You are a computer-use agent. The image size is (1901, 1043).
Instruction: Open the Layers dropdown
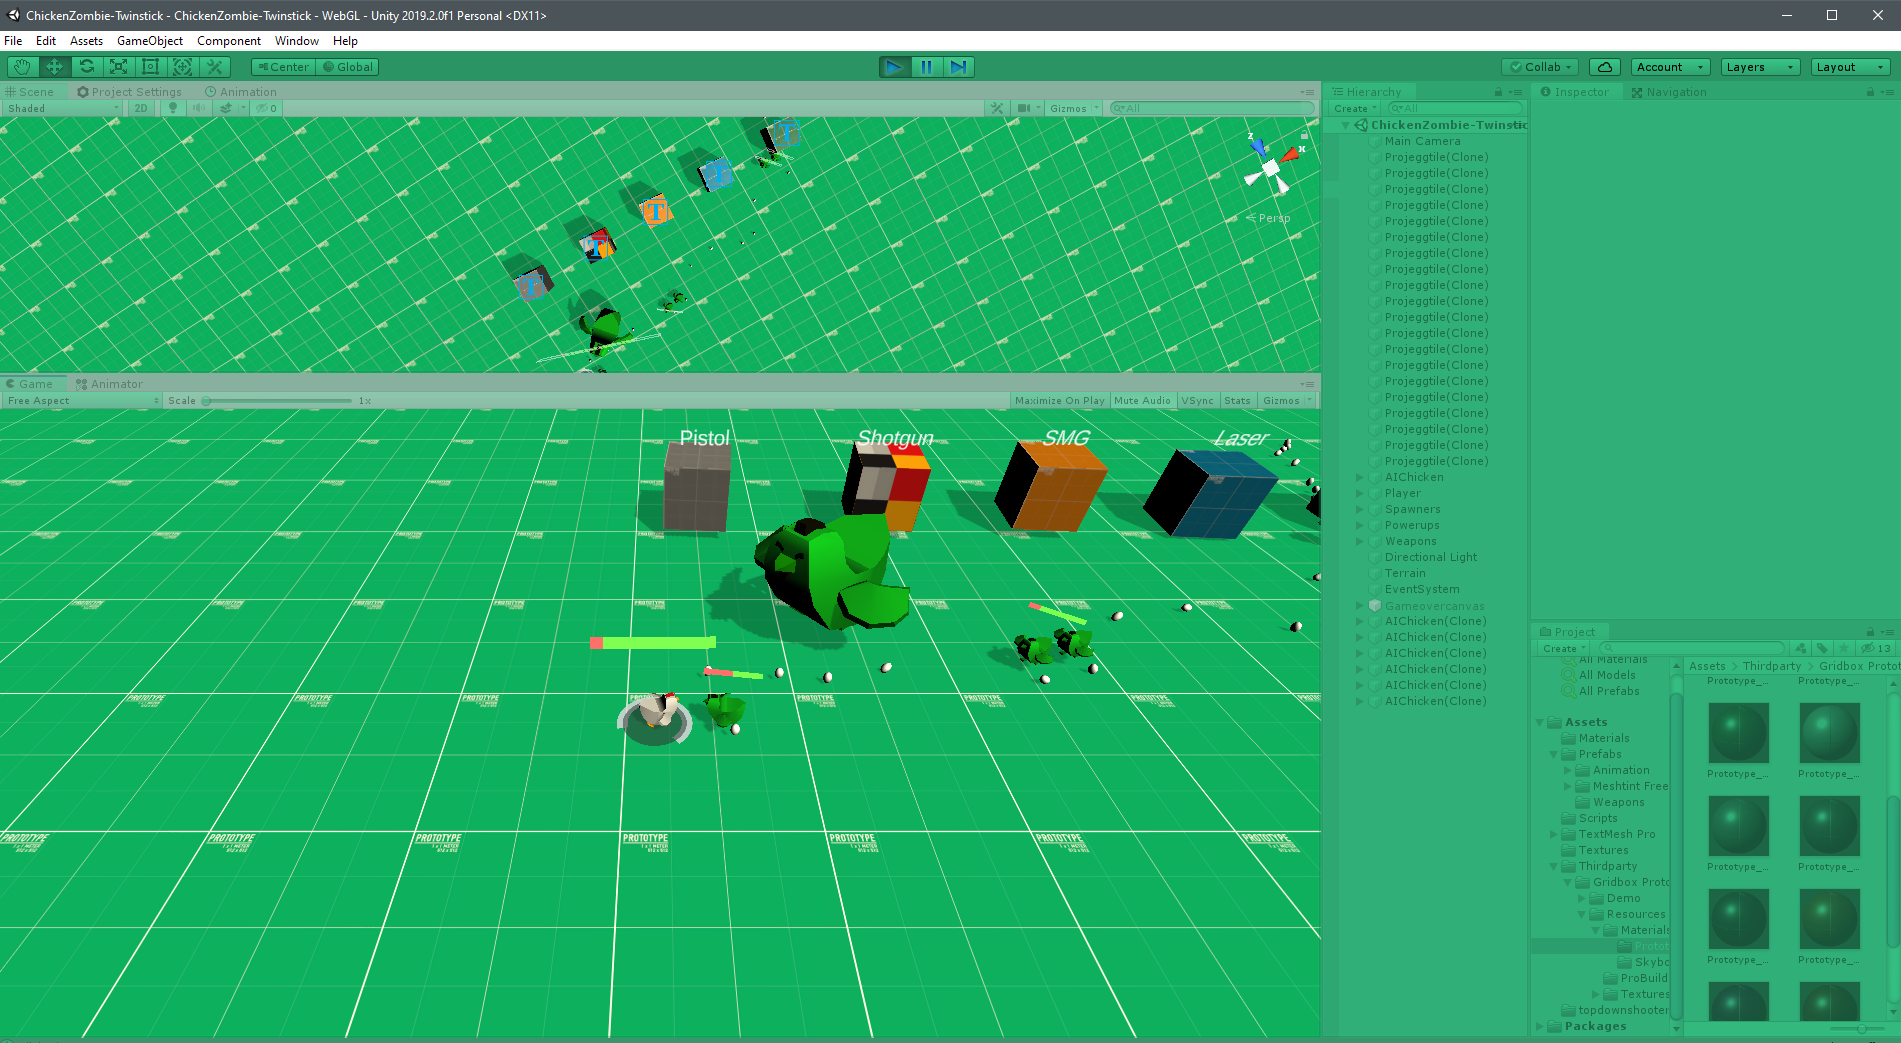pos(1760,67)
